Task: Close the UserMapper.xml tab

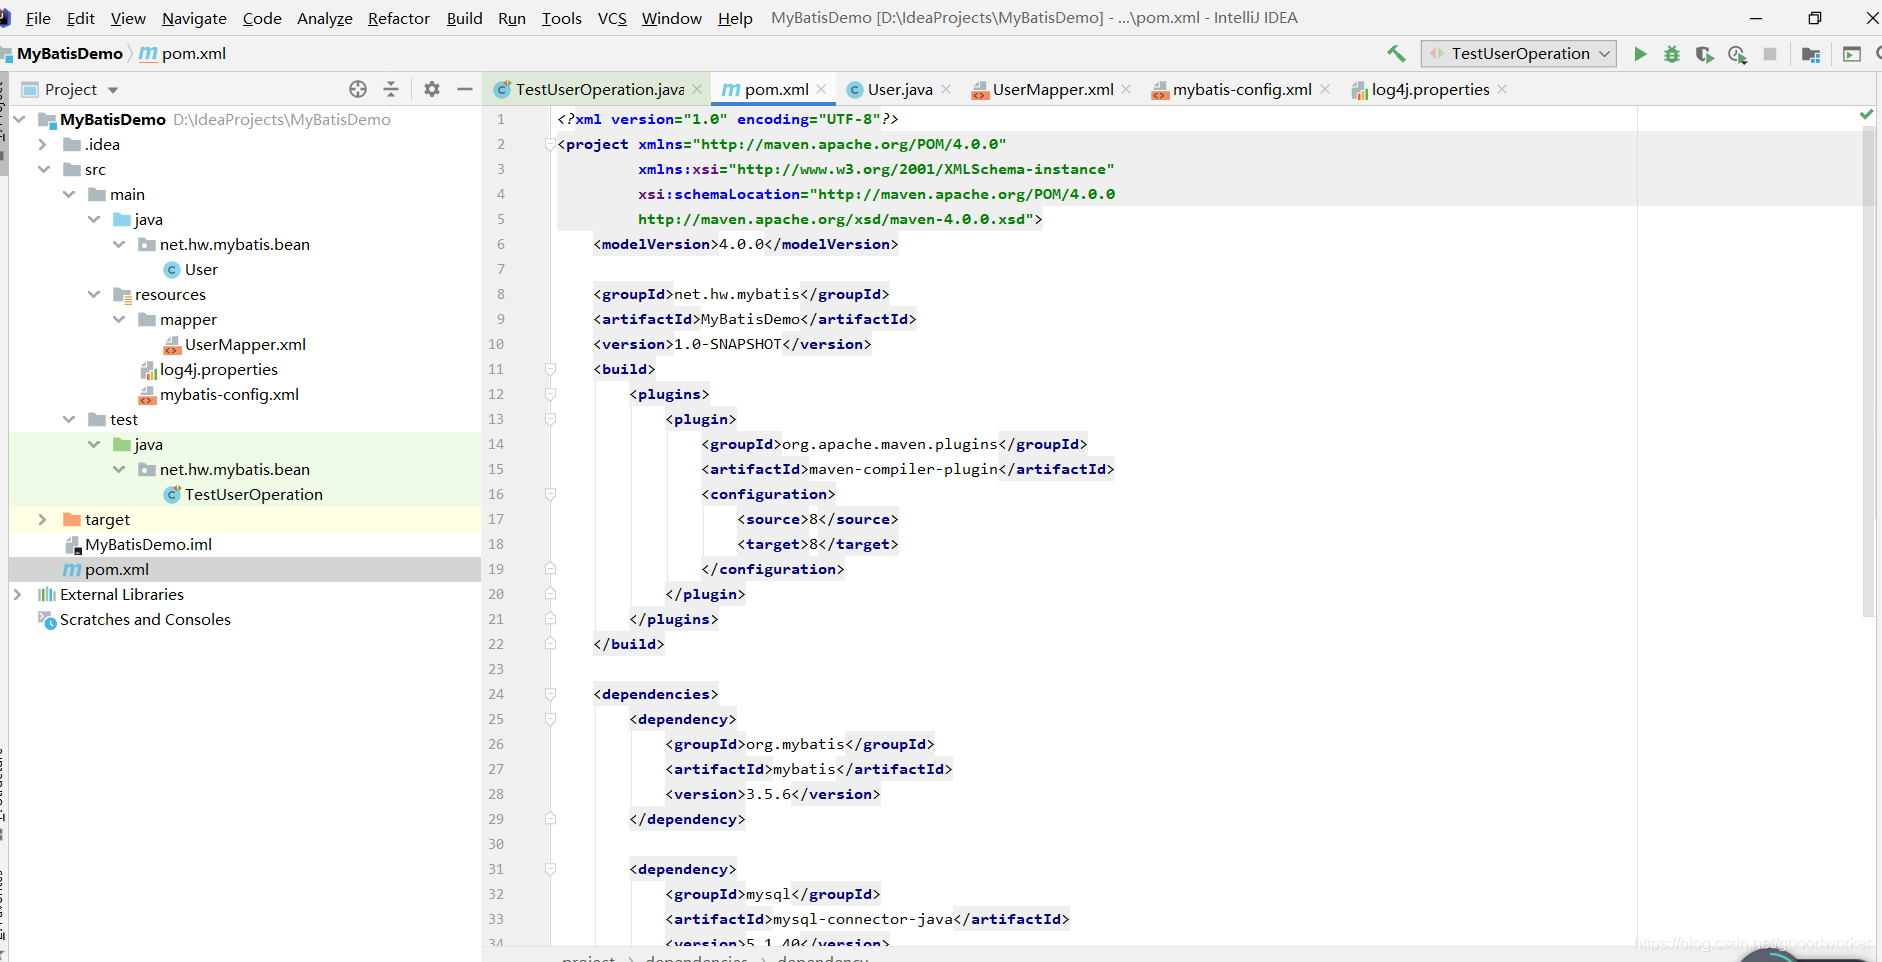Action: tap(1126, 89)
